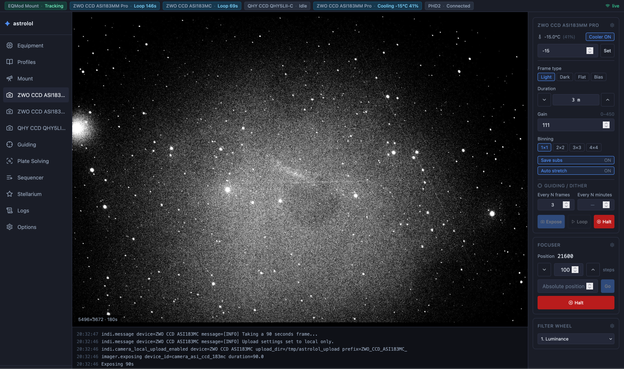Click the Focuser panel status dot
624x369 pixels.
pos(612,245)
